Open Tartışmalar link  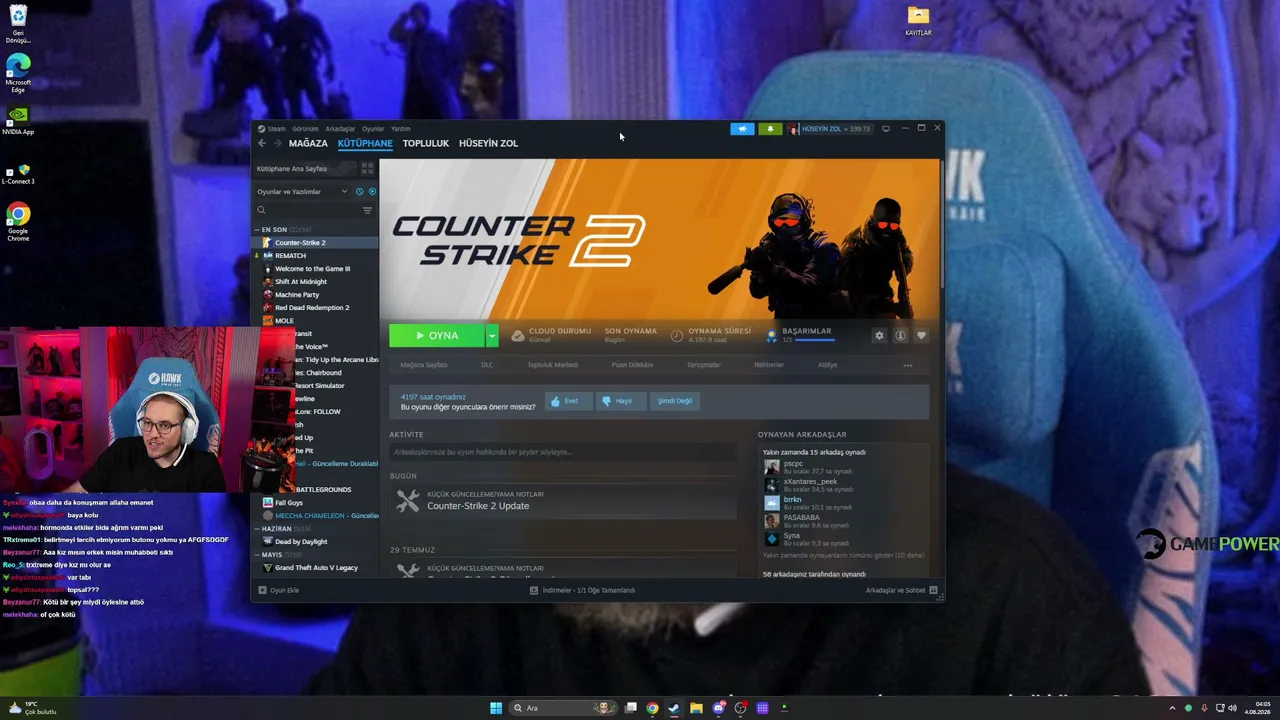[703, 365]
